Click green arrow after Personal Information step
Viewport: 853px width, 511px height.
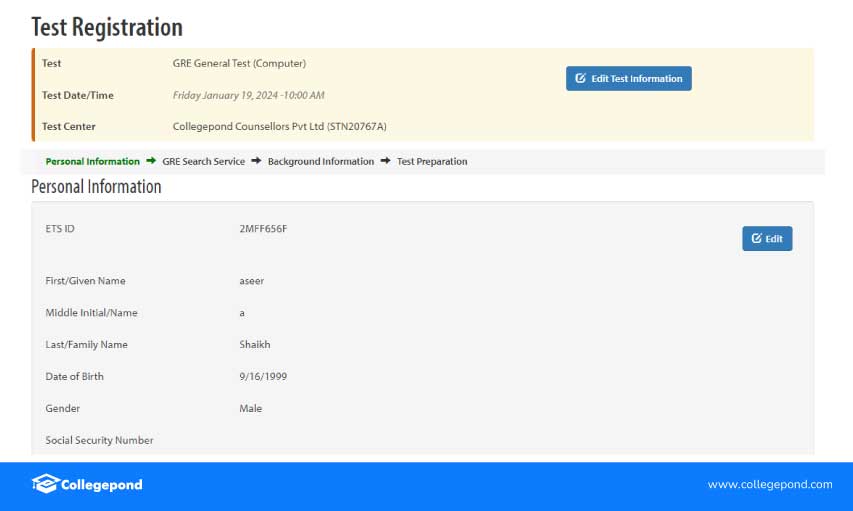(151, 161)
